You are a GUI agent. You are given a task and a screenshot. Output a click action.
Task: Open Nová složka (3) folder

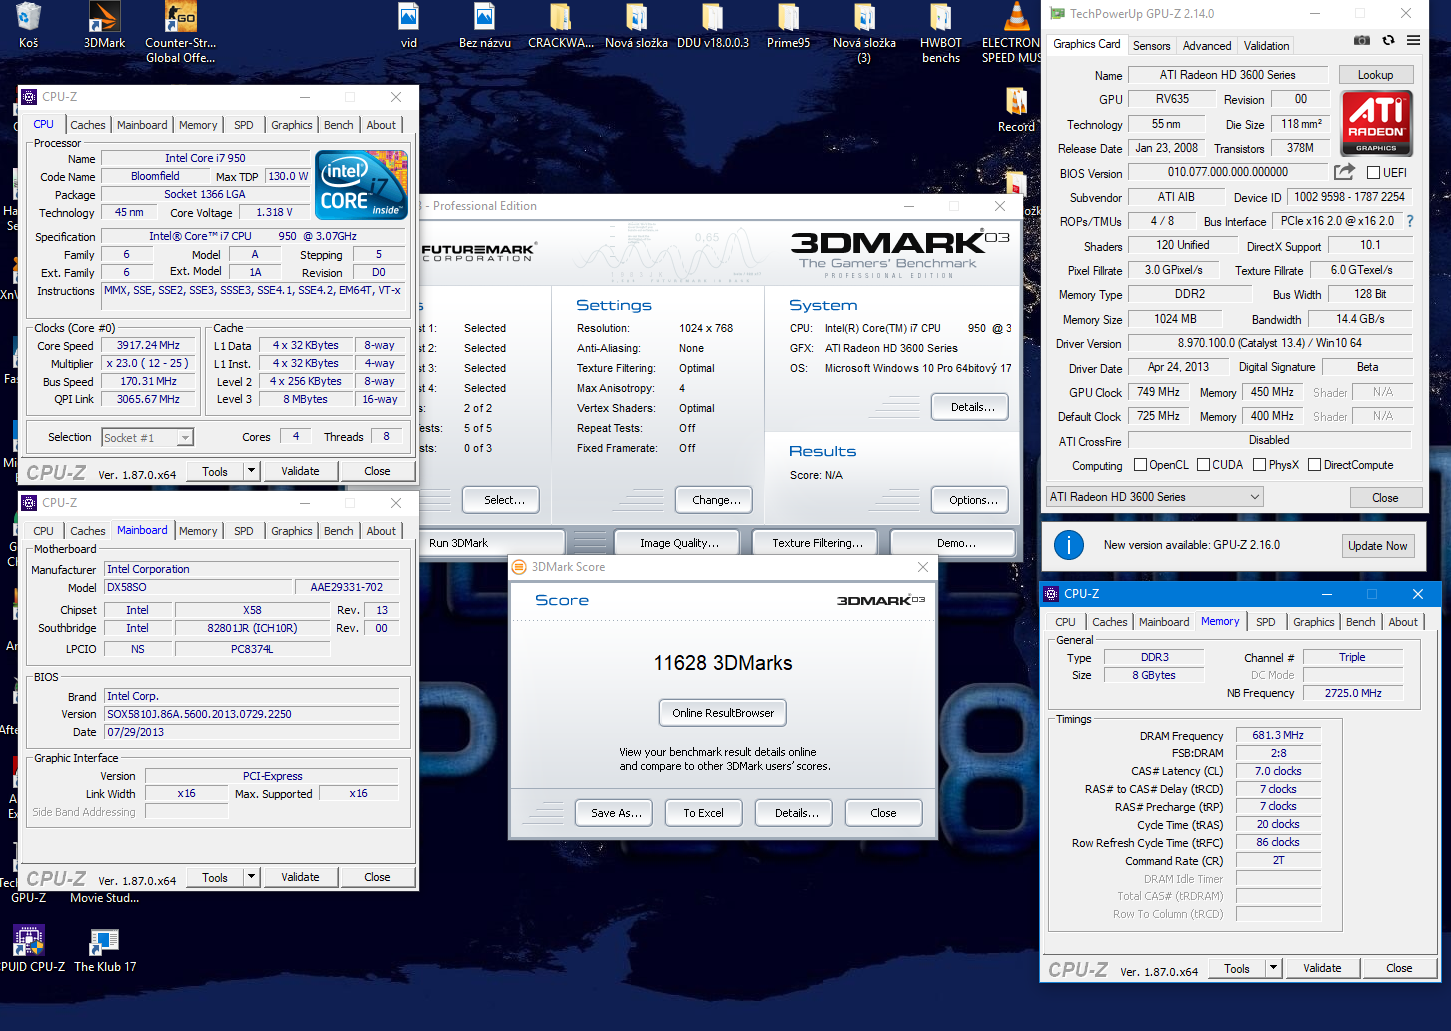coord(864,32)
